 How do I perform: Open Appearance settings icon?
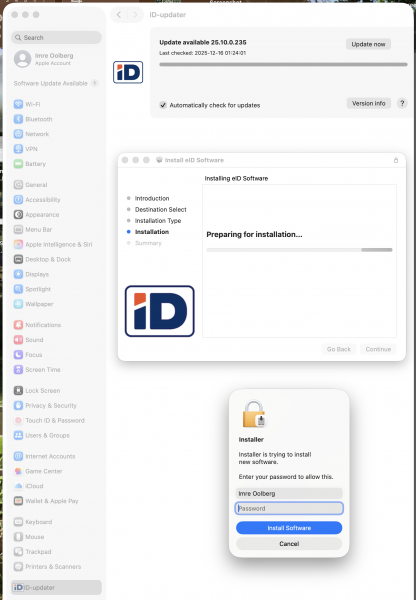[18, 215]
